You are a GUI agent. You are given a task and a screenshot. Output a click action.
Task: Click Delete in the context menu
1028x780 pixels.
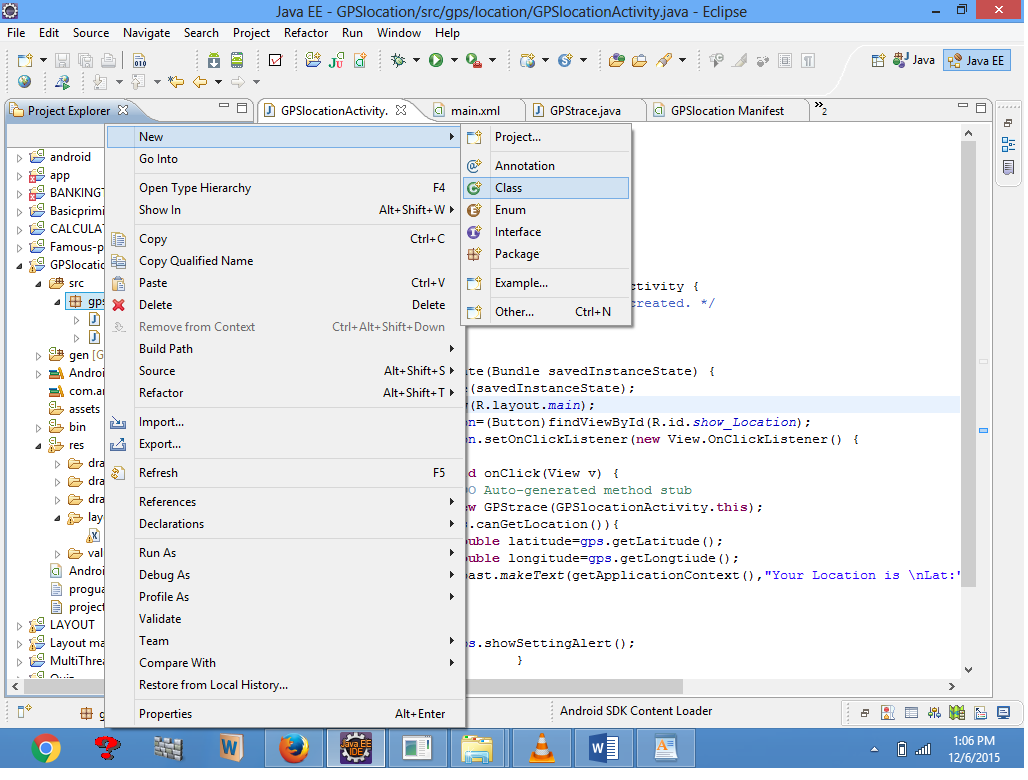pyautogui.click(x=155, y=305)
